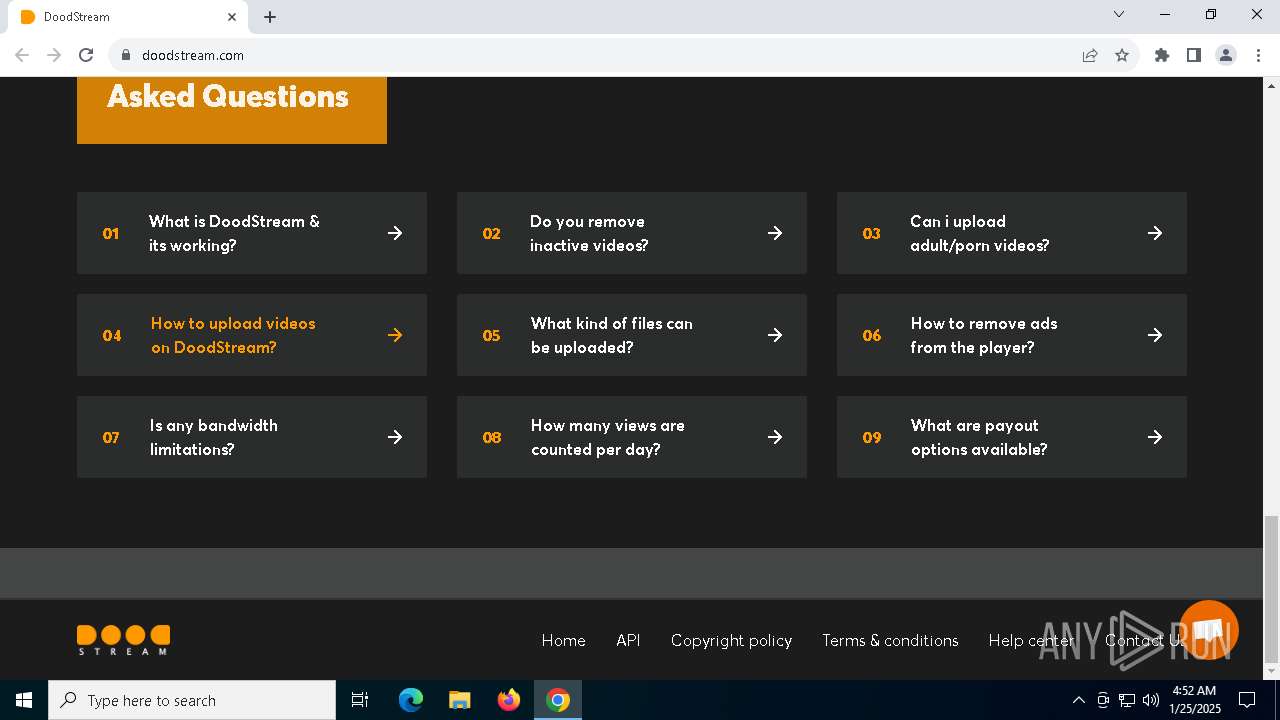The height and width of the screenshot is (720, 1280).
Task: Expand FAQ 07 about bandwidth limitations
Action: (x=252, y=437)
